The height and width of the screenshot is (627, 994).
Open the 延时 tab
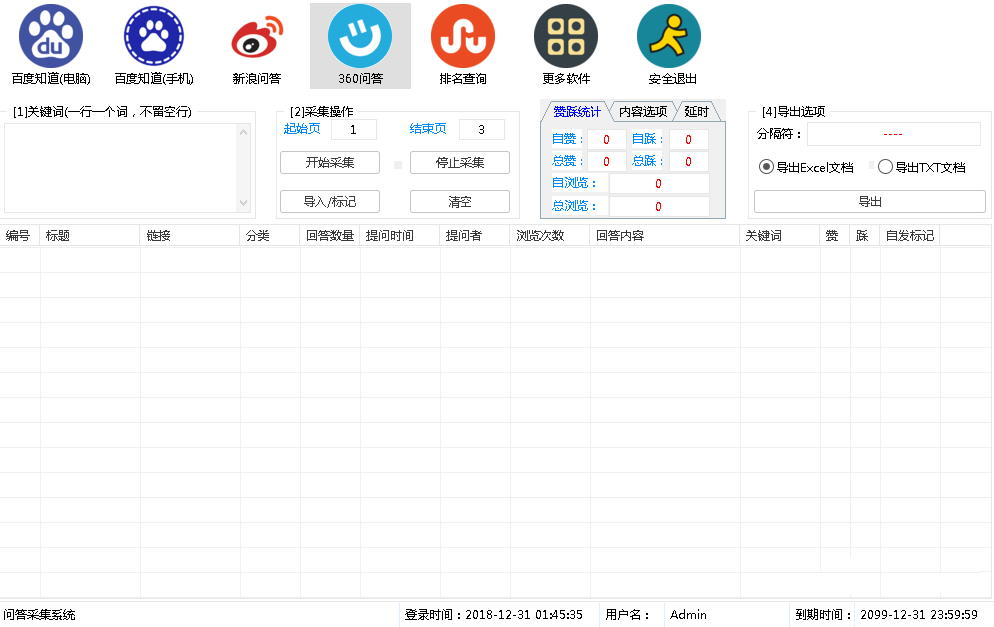(x=696, y=112)
